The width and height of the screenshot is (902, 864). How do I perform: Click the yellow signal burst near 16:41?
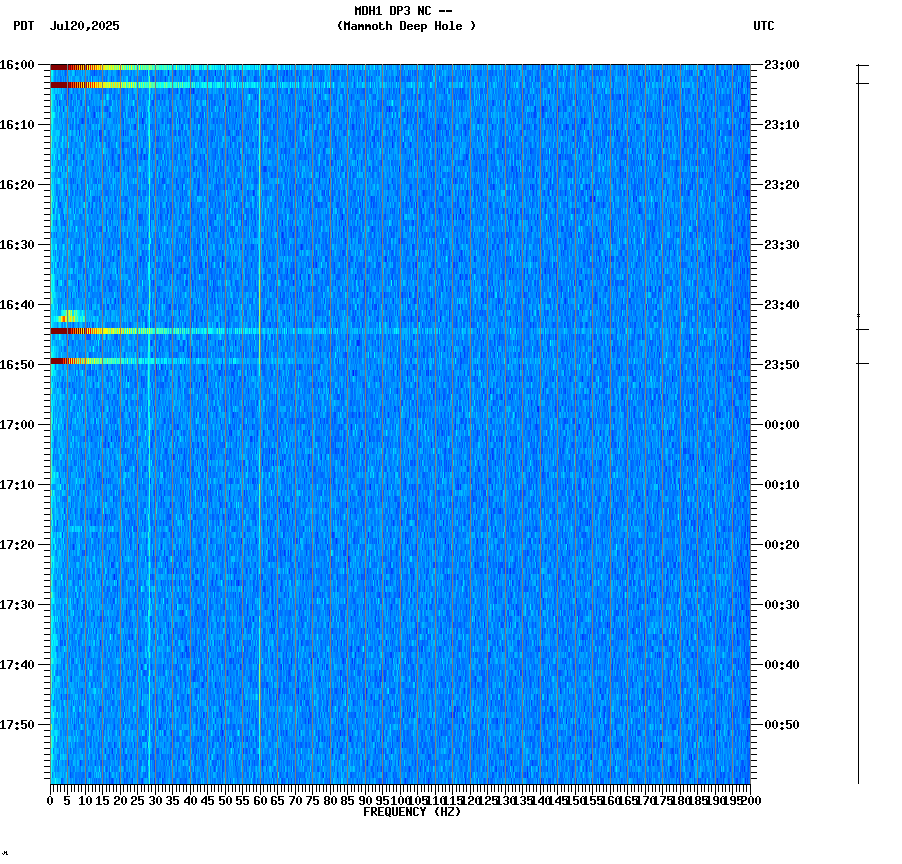coord(72,314)
